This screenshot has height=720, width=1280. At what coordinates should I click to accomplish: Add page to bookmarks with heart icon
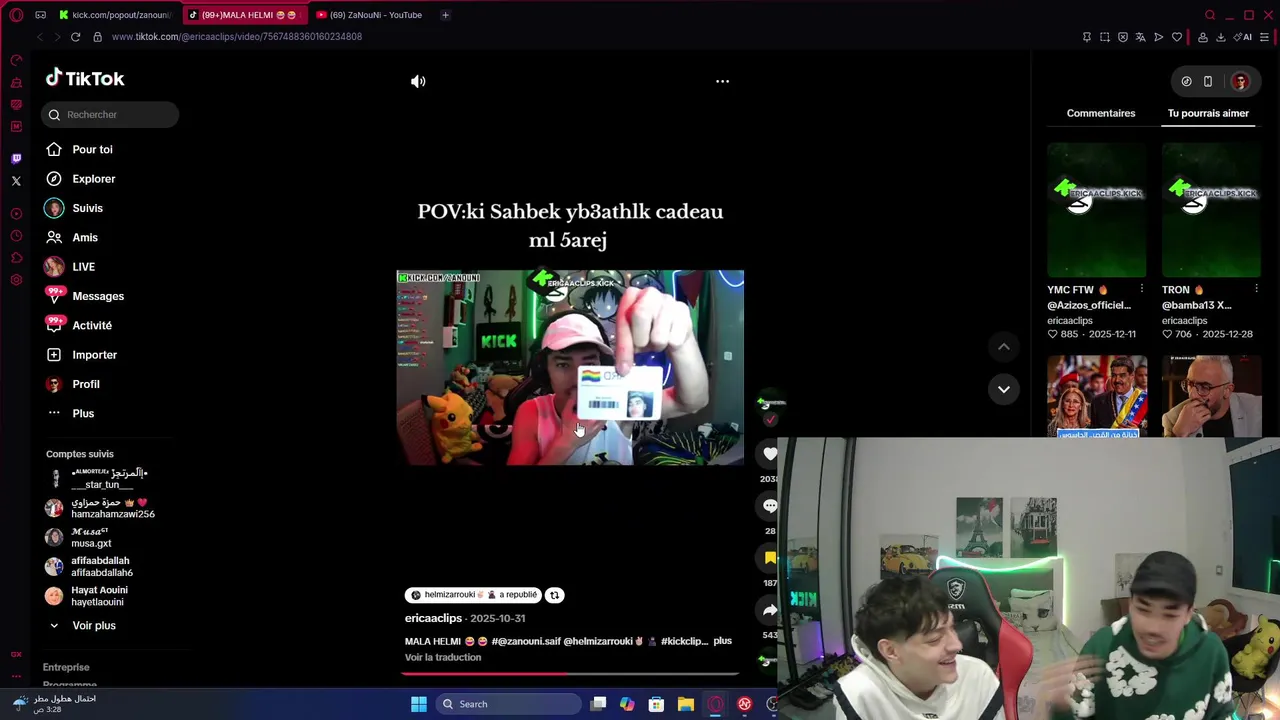(x=1177, y=37)
